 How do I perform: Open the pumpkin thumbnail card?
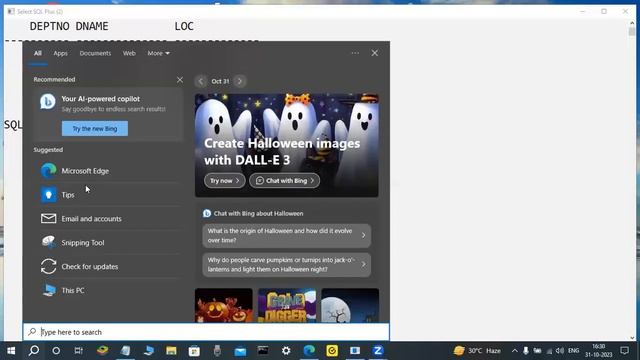[224, 305]
